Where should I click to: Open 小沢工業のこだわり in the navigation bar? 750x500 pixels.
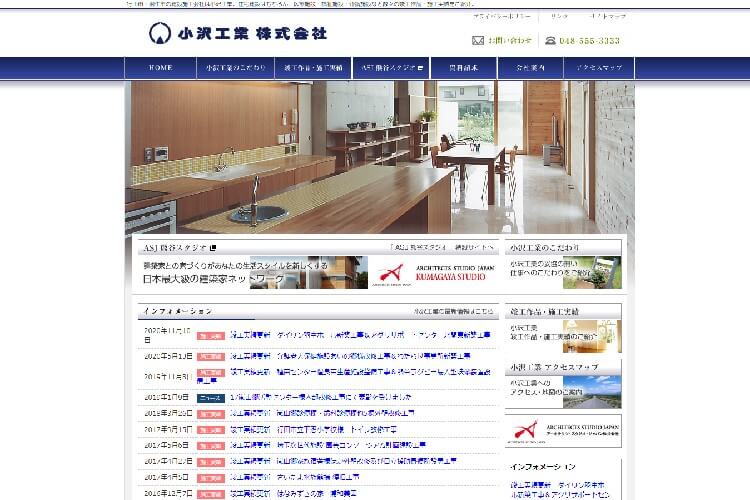pos(235,68)
